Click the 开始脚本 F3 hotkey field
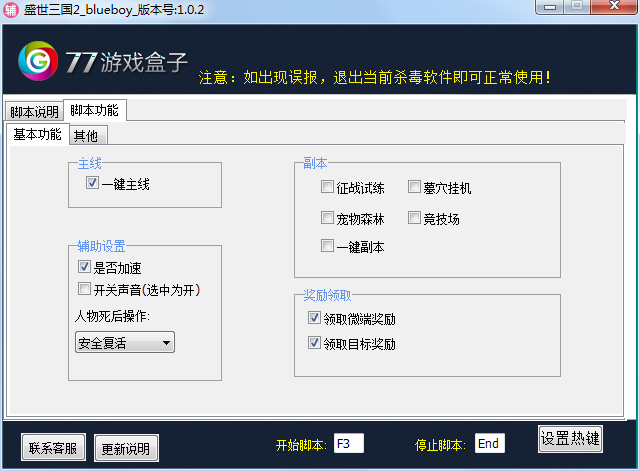The image size is (640, 471). tap(347, 443)
